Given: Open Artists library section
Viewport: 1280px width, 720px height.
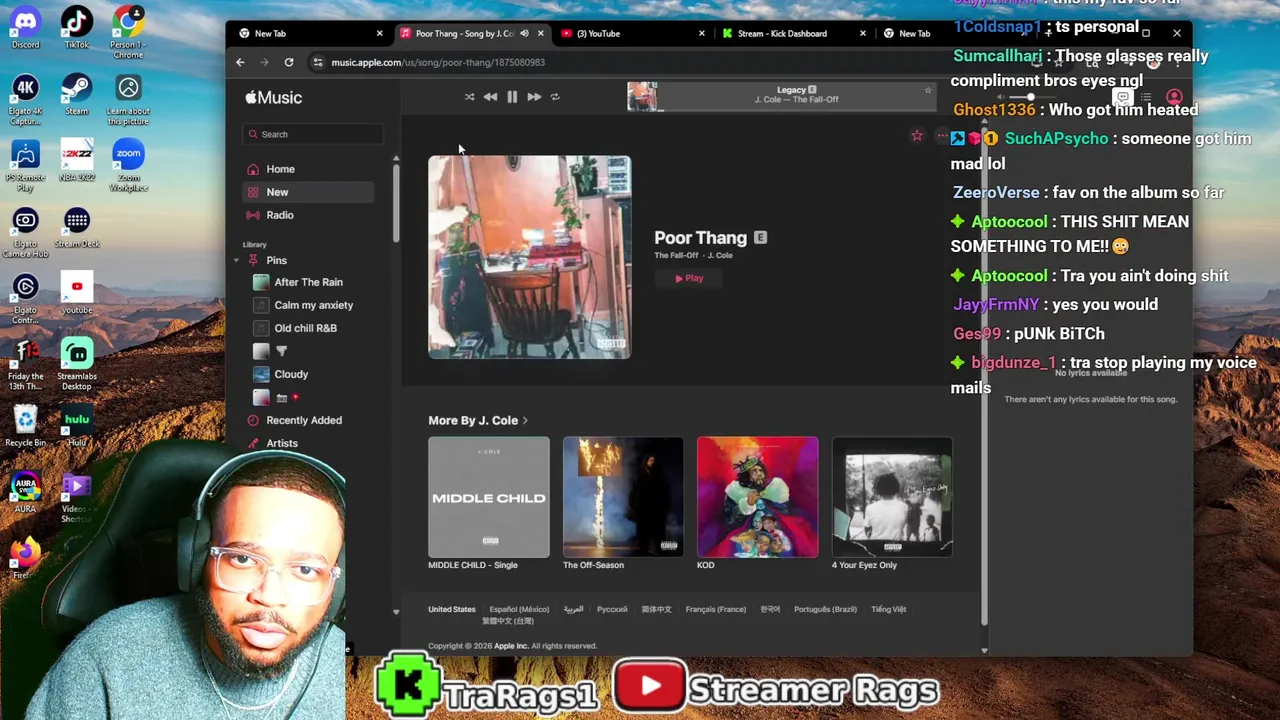Looking at the screenshot, I should click(x=282, y=443).
